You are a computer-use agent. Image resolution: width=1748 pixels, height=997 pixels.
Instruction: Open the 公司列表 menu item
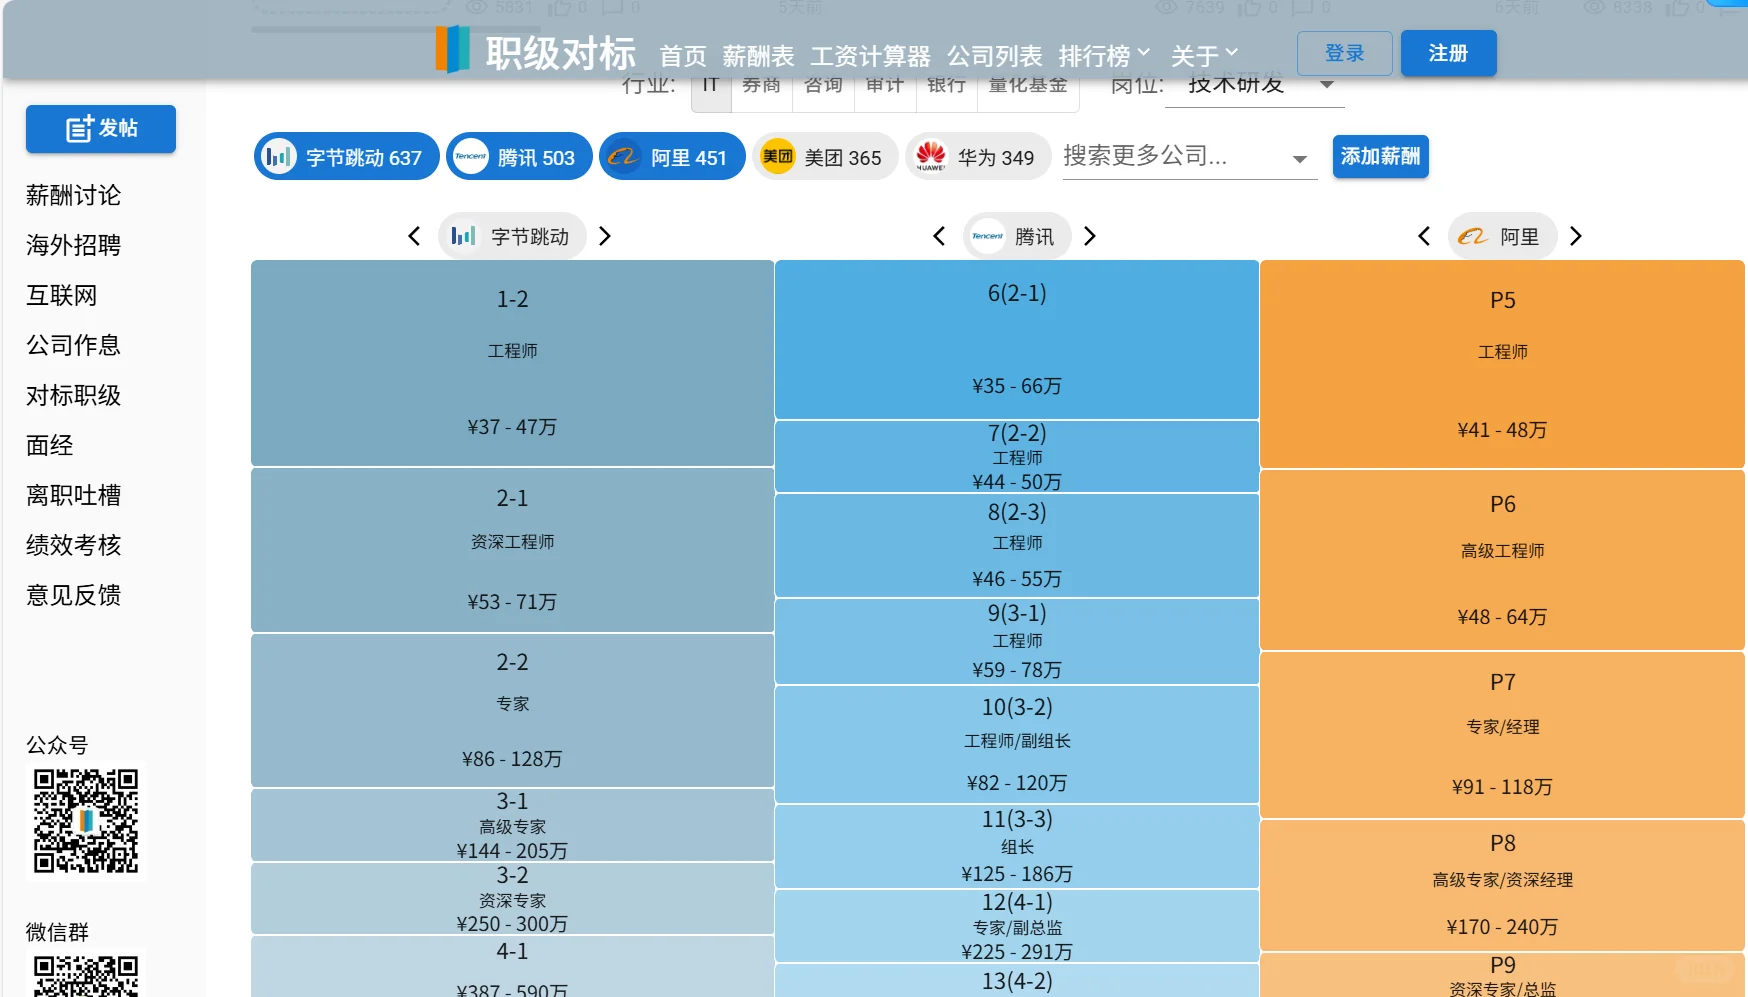(x=995, y=56)
